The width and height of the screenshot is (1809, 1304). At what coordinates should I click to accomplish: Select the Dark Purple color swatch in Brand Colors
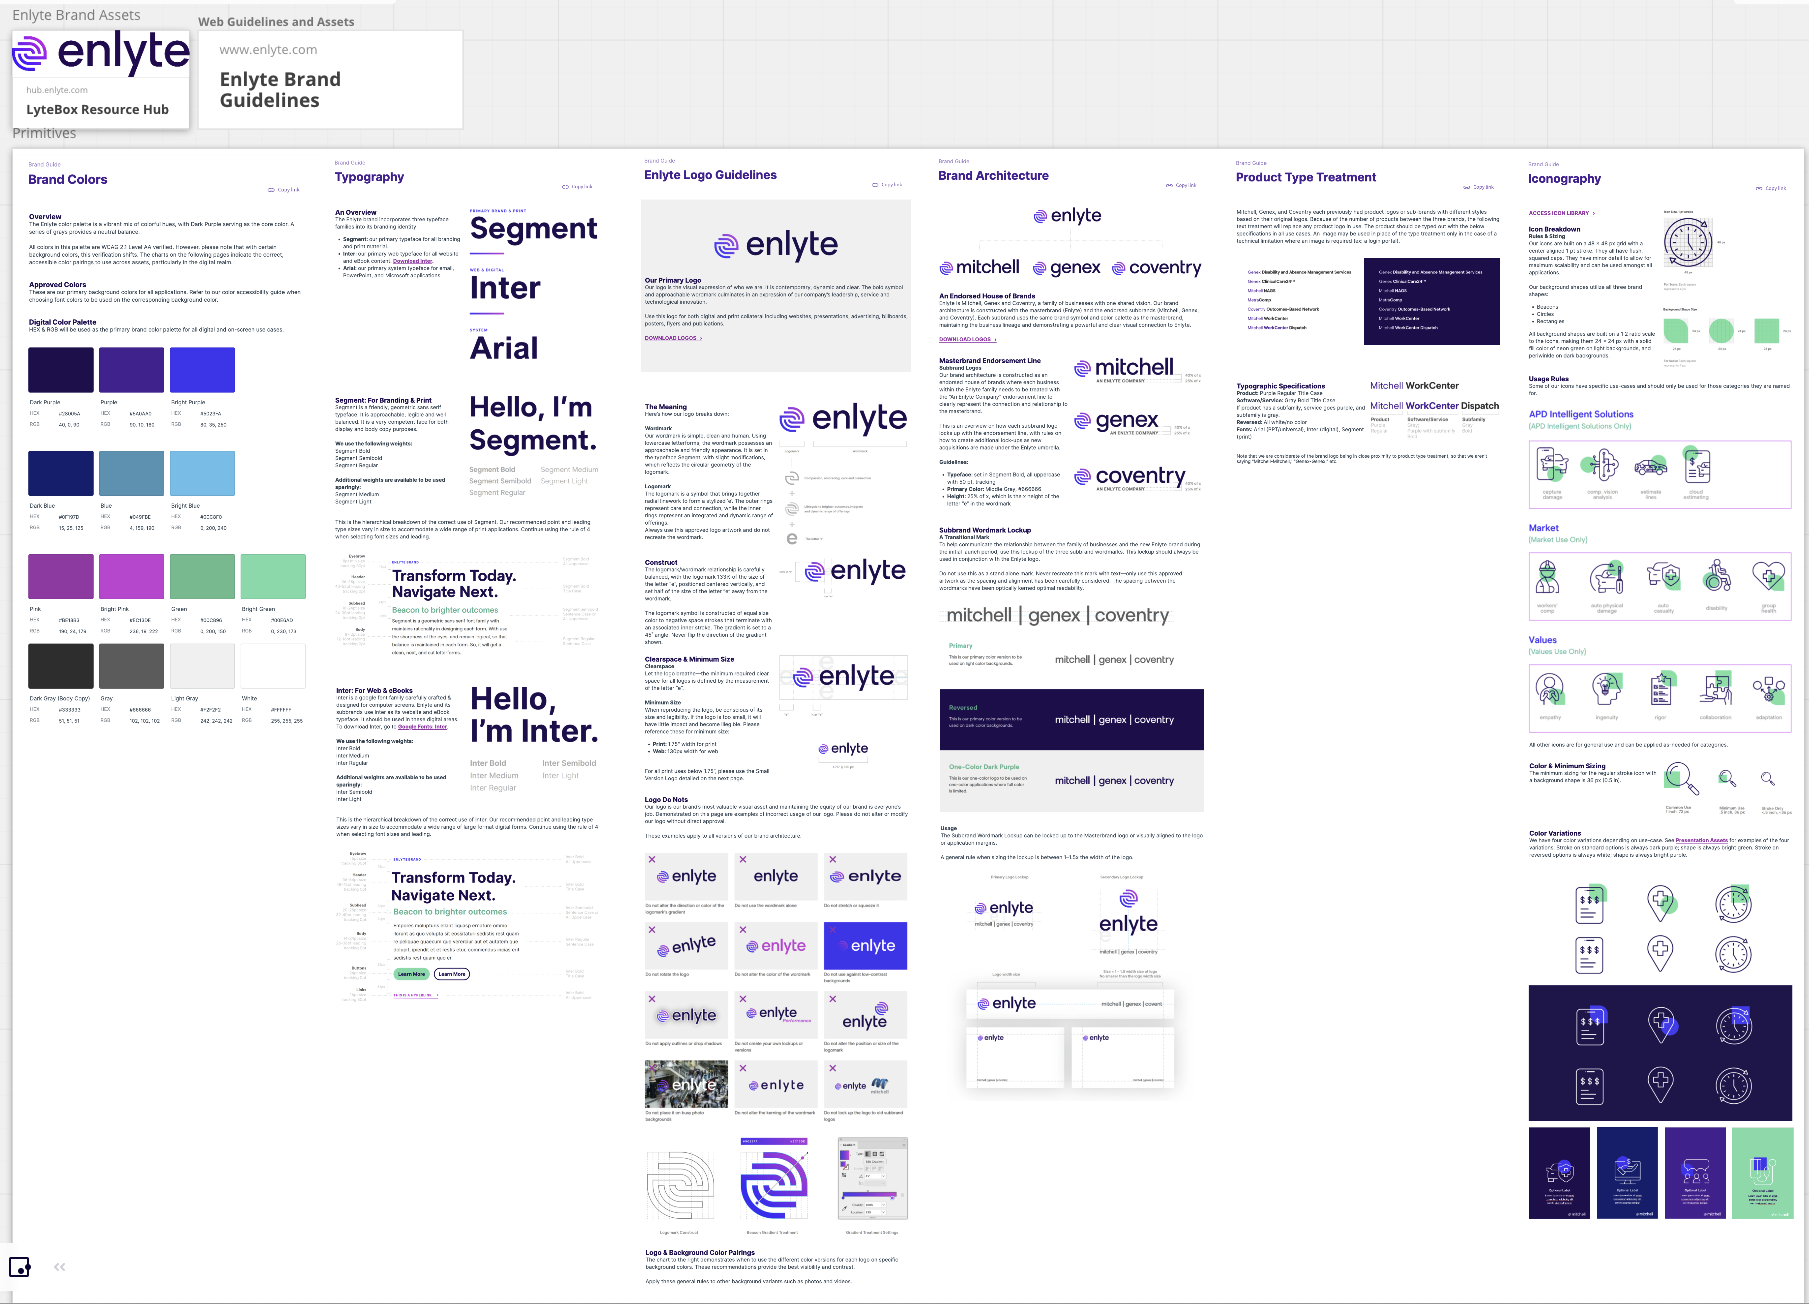click(x=60, y=369)
